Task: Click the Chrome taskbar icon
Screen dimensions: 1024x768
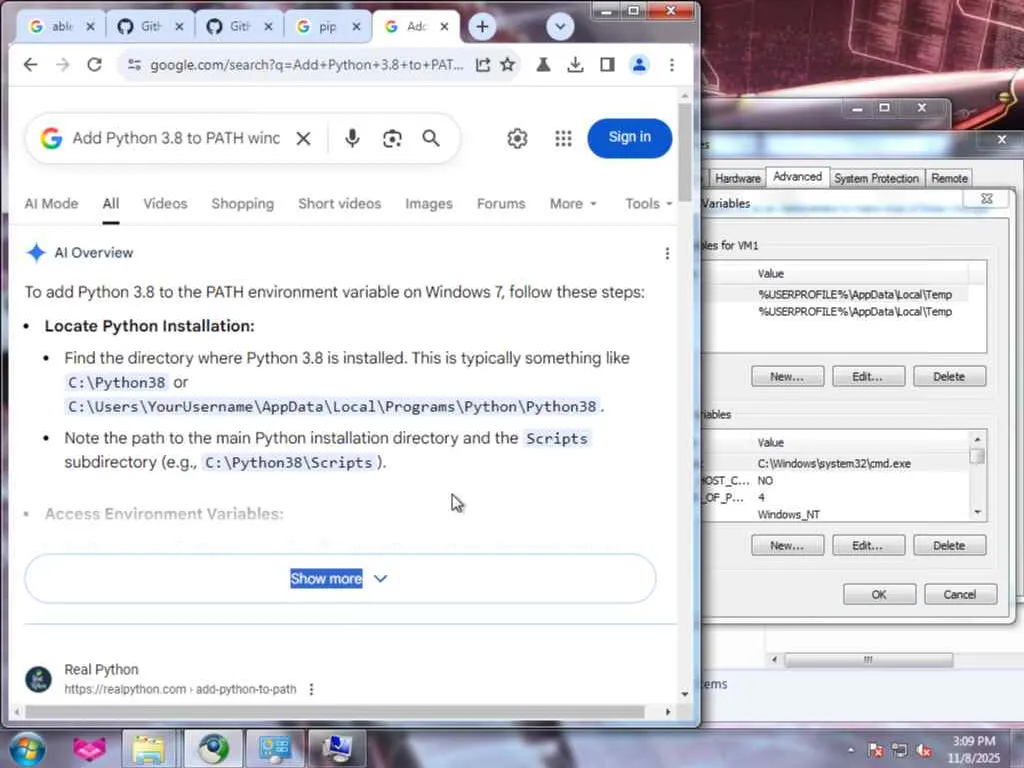Action: 213,748
